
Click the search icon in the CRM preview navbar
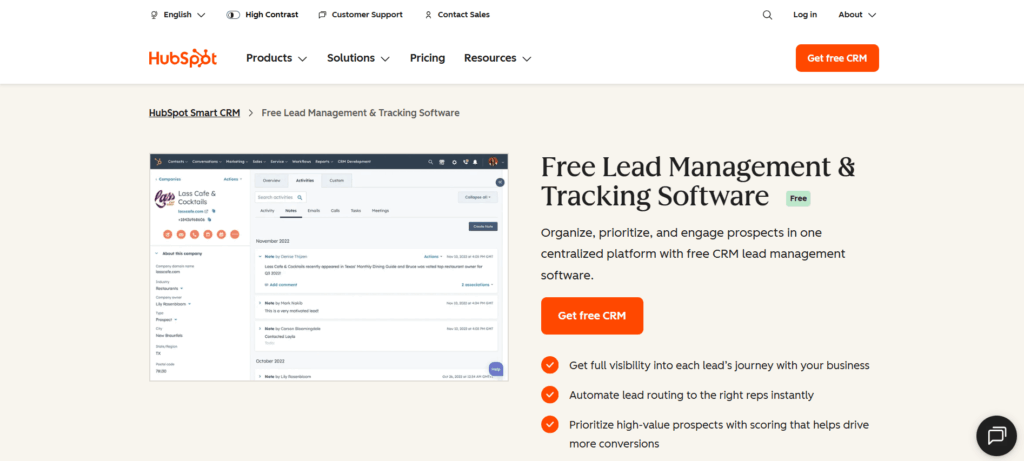[x=430, y=162]
